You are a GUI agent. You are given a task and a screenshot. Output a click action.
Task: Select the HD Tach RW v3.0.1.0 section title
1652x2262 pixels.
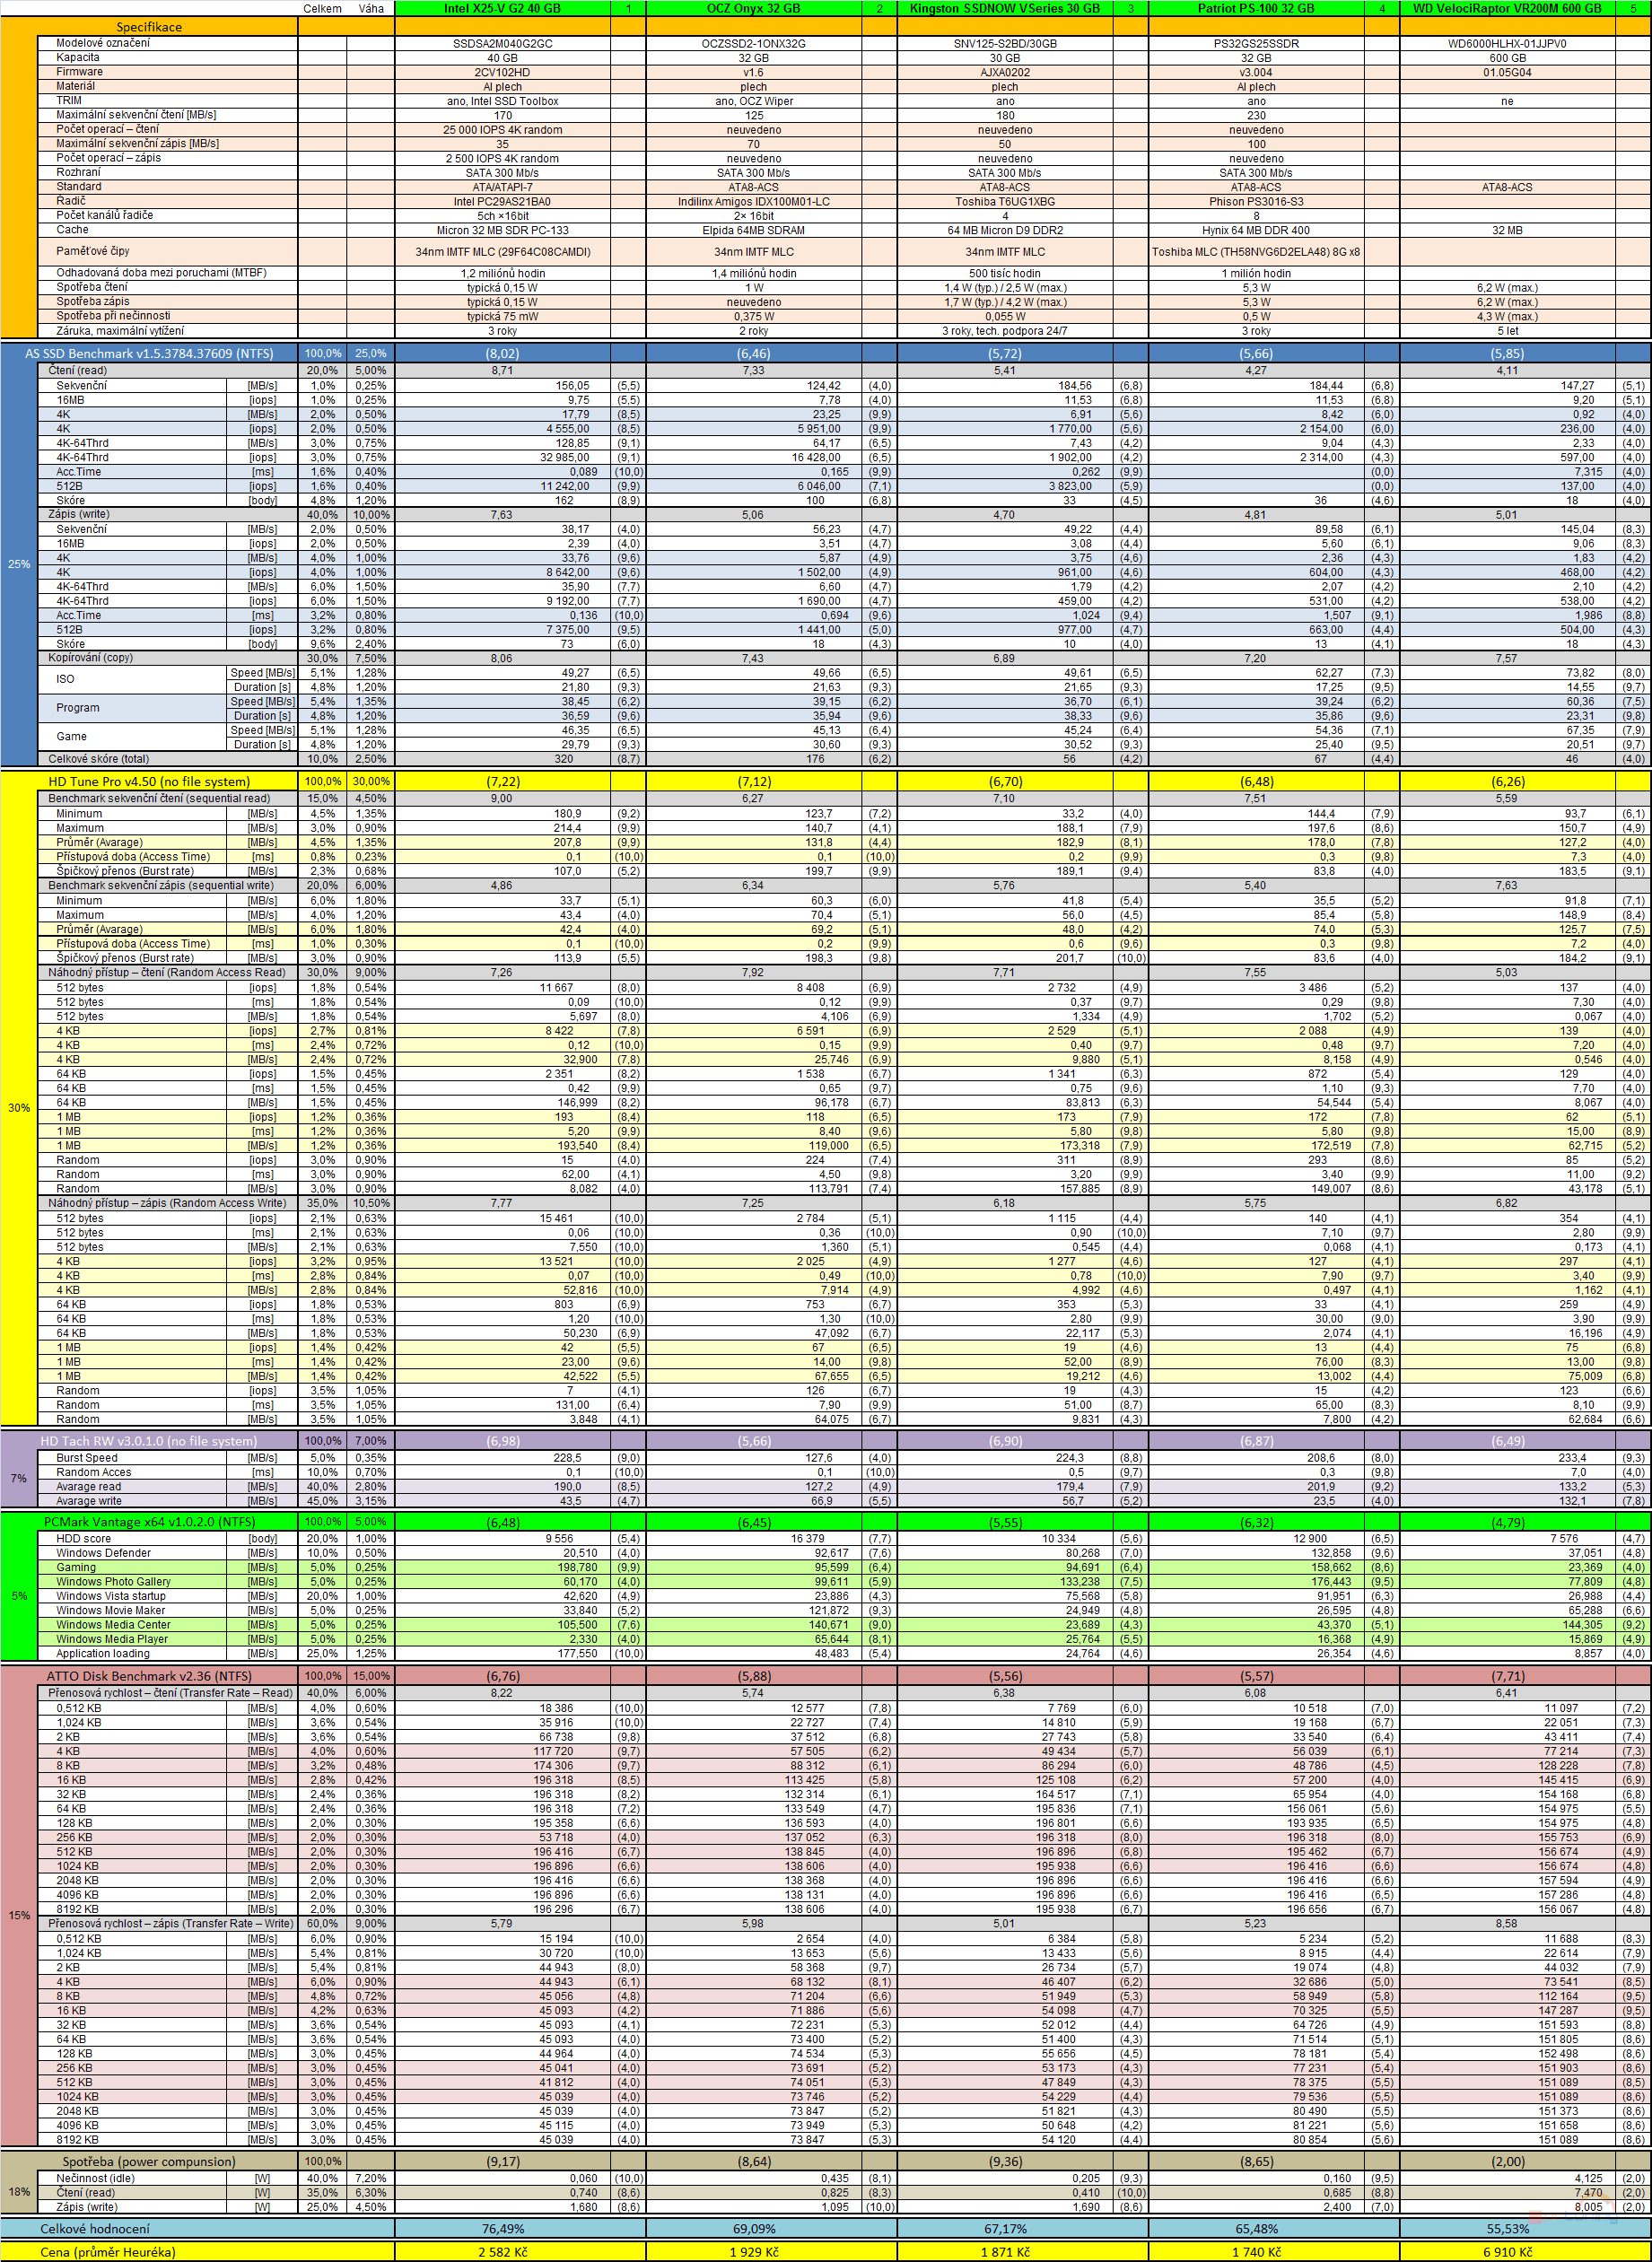(149, 1441)
